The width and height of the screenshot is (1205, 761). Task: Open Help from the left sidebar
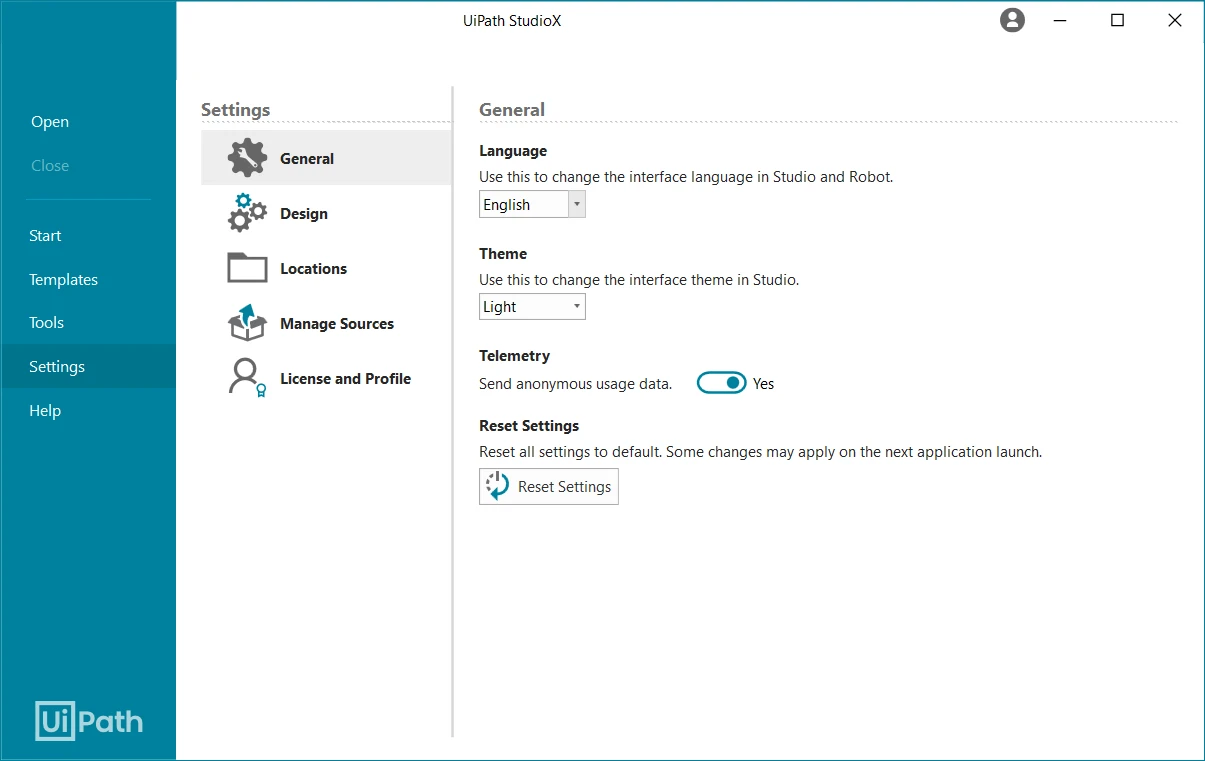(x=45, y=411)
